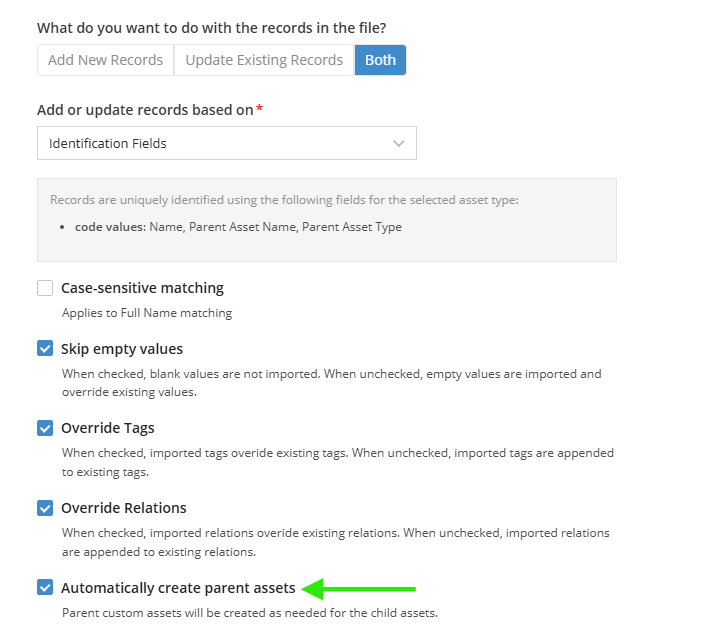The height and width of the screenshot is (630, 715).
Task: Open the Identification Fields combo box
Action: pyautogui.click(x=227, y=143)
